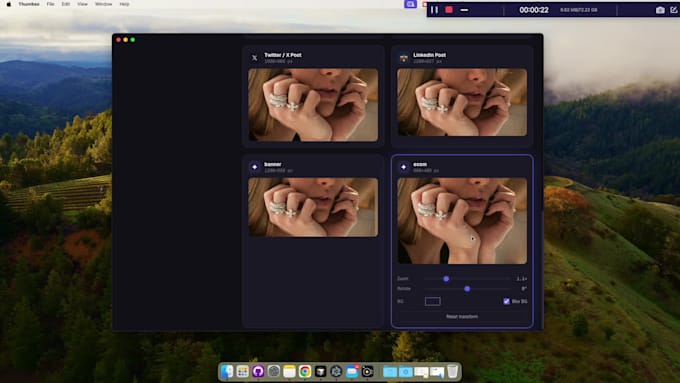The height and width of the screenshot is (383, 680).
Task: Open the Trash in the Dock
Action: [x=452, y=371]
